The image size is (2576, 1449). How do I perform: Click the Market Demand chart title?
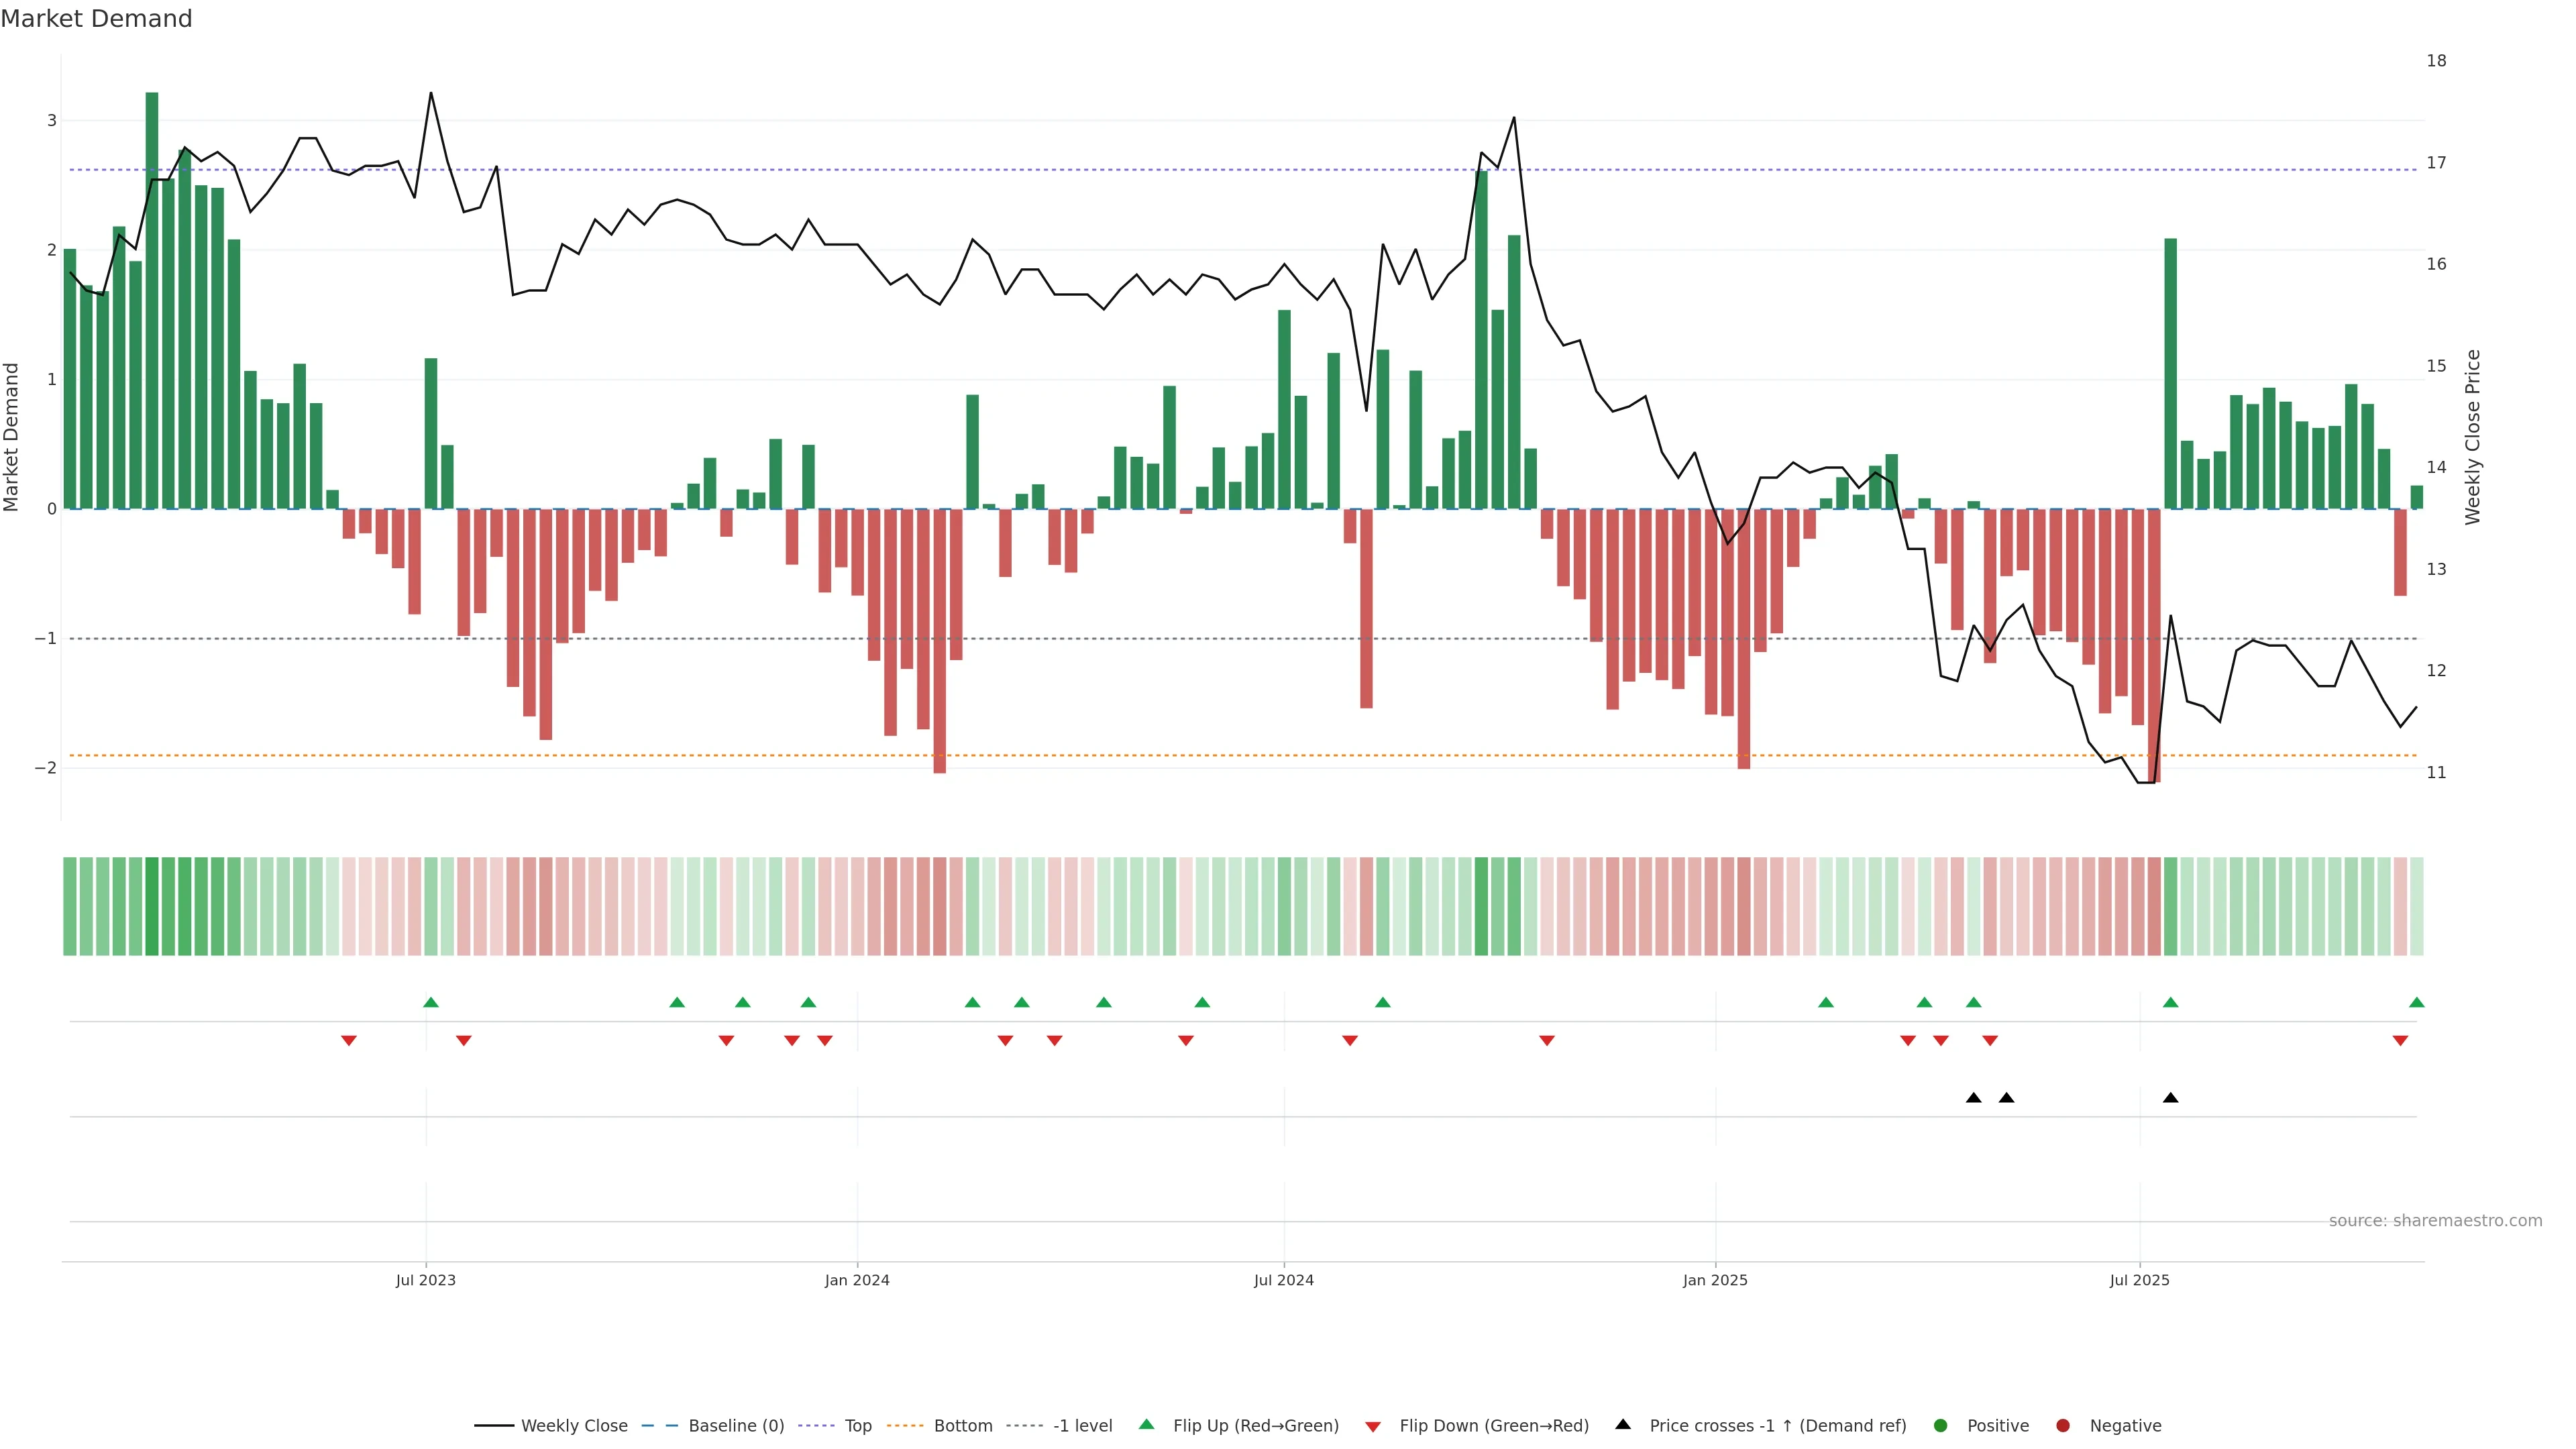96,19
